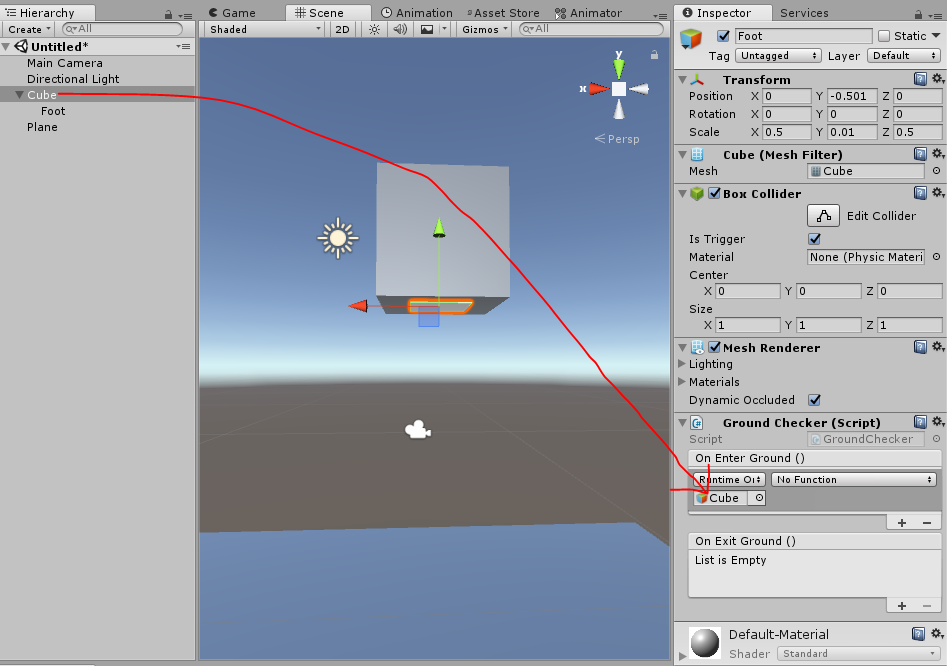
Task: Open Transform help icon
Action: click(920, 78)
